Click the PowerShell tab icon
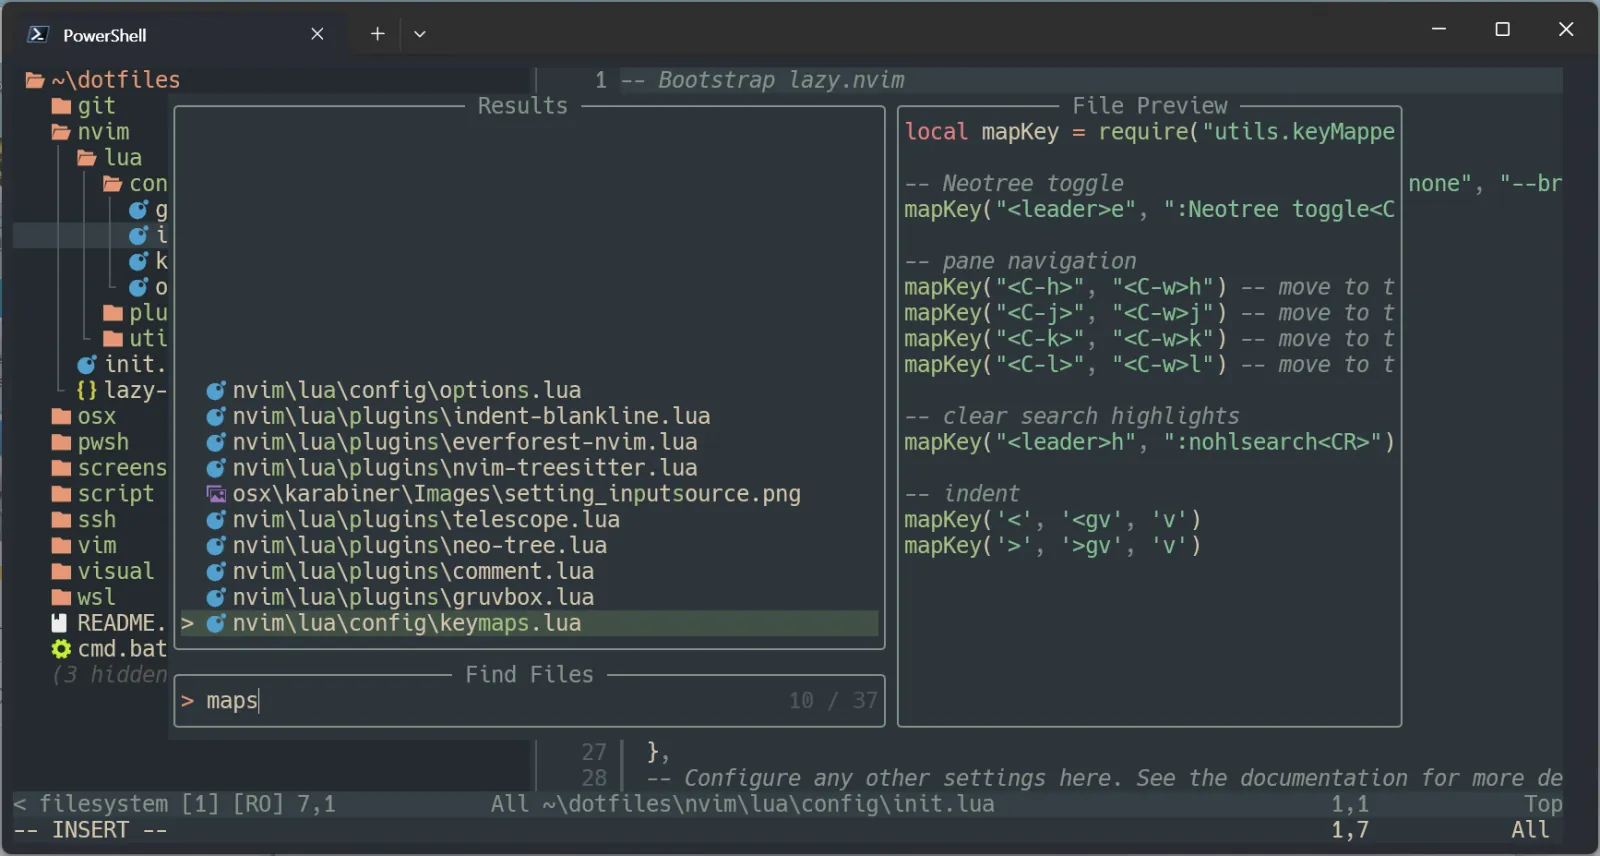The height and width of the screenshot is (856, 1600). point(38,34)
